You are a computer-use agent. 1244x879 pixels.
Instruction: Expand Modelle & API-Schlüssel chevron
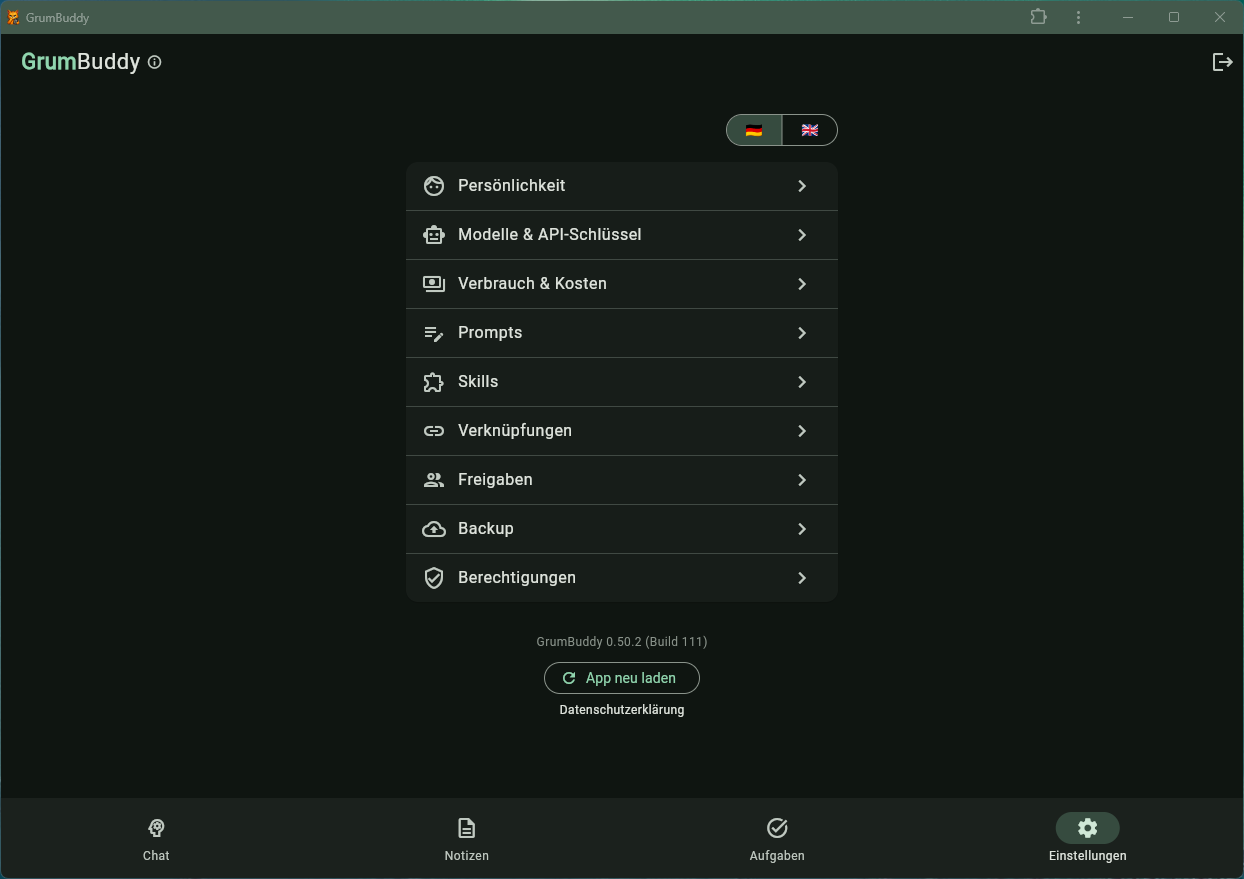pos(802,235)
